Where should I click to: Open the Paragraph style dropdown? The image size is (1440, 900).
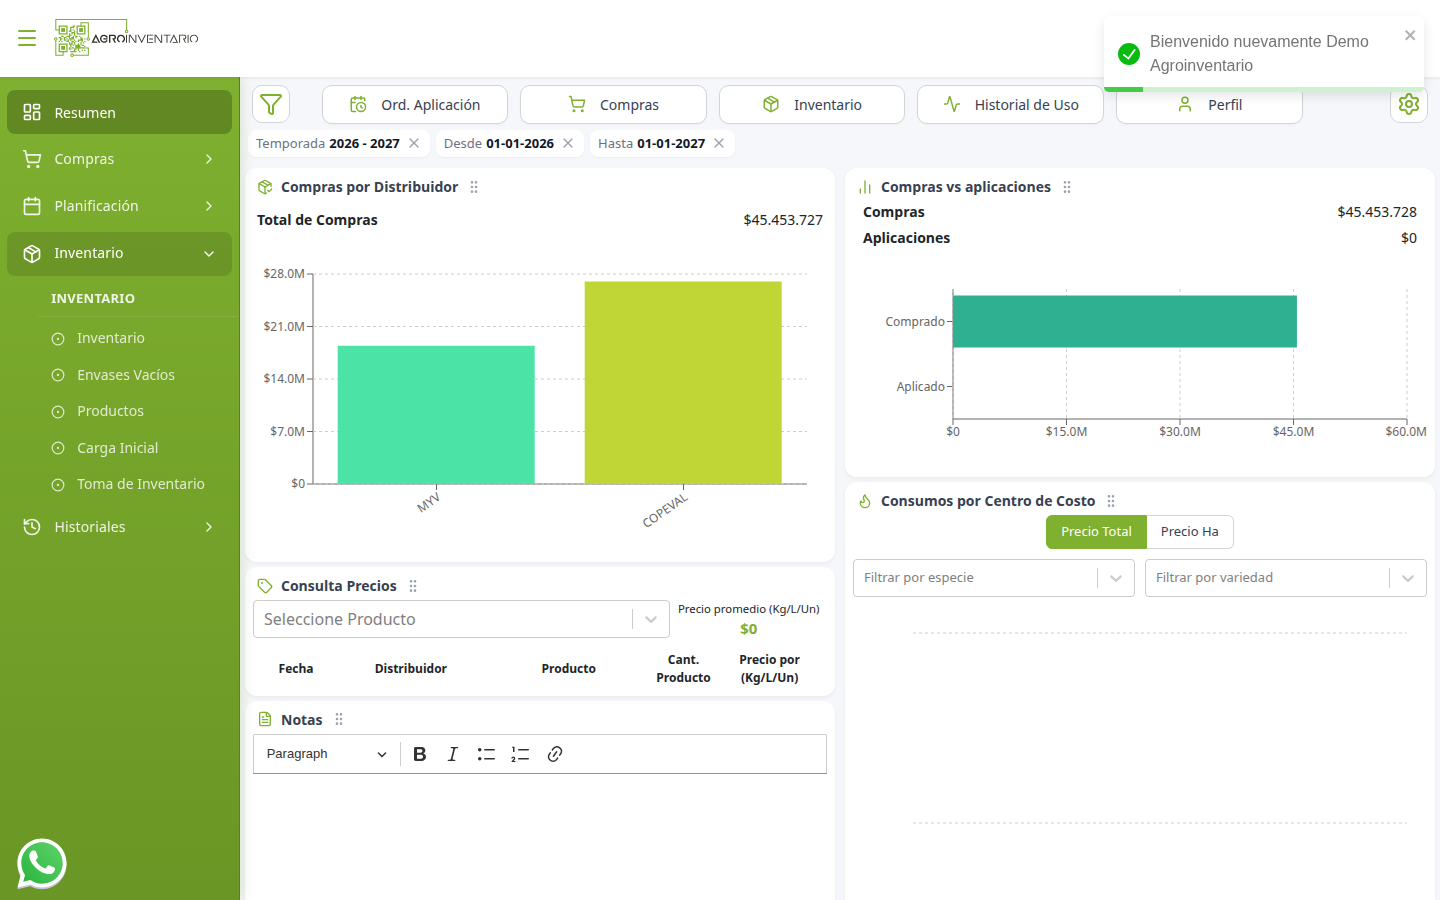tap(326, 754)
